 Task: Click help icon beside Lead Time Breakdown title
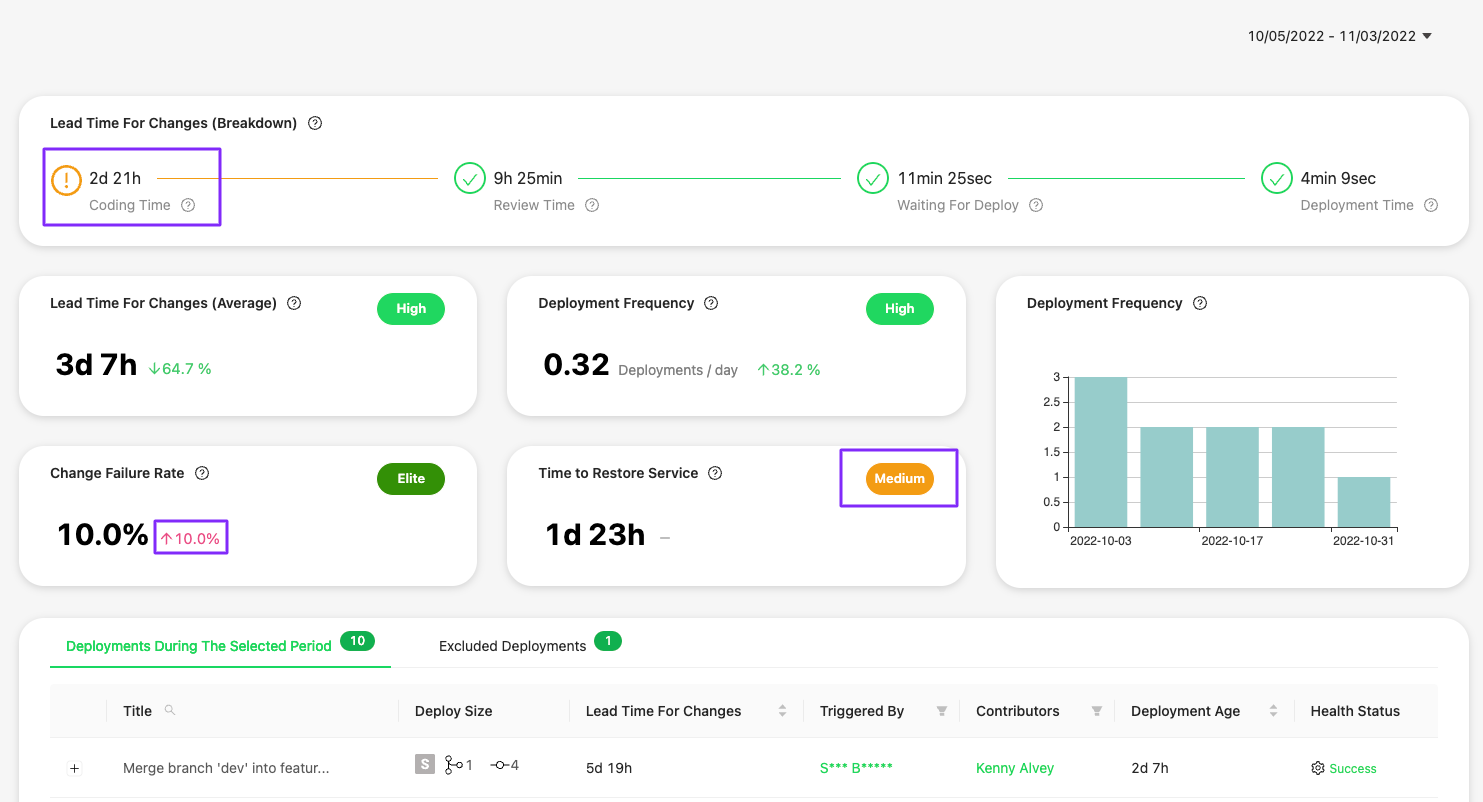point(315,123)
